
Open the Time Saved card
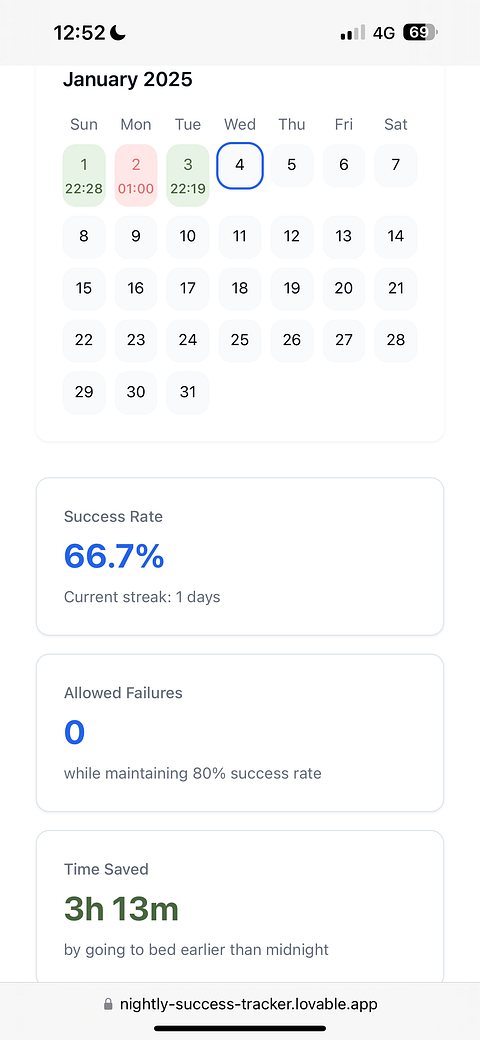coord(240,906)
